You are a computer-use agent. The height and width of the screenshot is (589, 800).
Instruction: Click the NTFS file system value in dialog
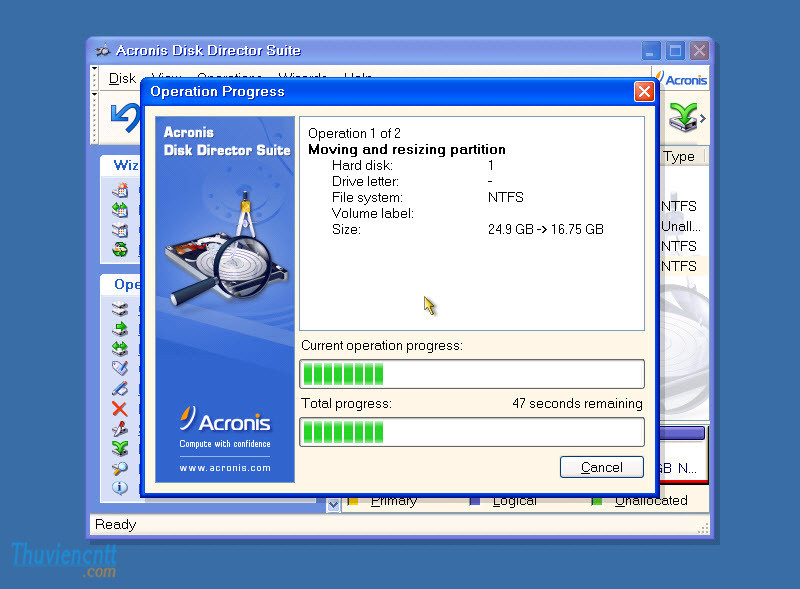[506, 198]
